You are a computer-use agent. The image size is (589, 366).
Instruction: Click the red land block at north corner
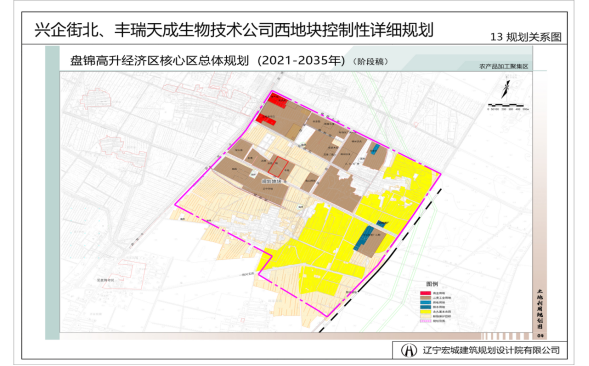coord(278,101)
